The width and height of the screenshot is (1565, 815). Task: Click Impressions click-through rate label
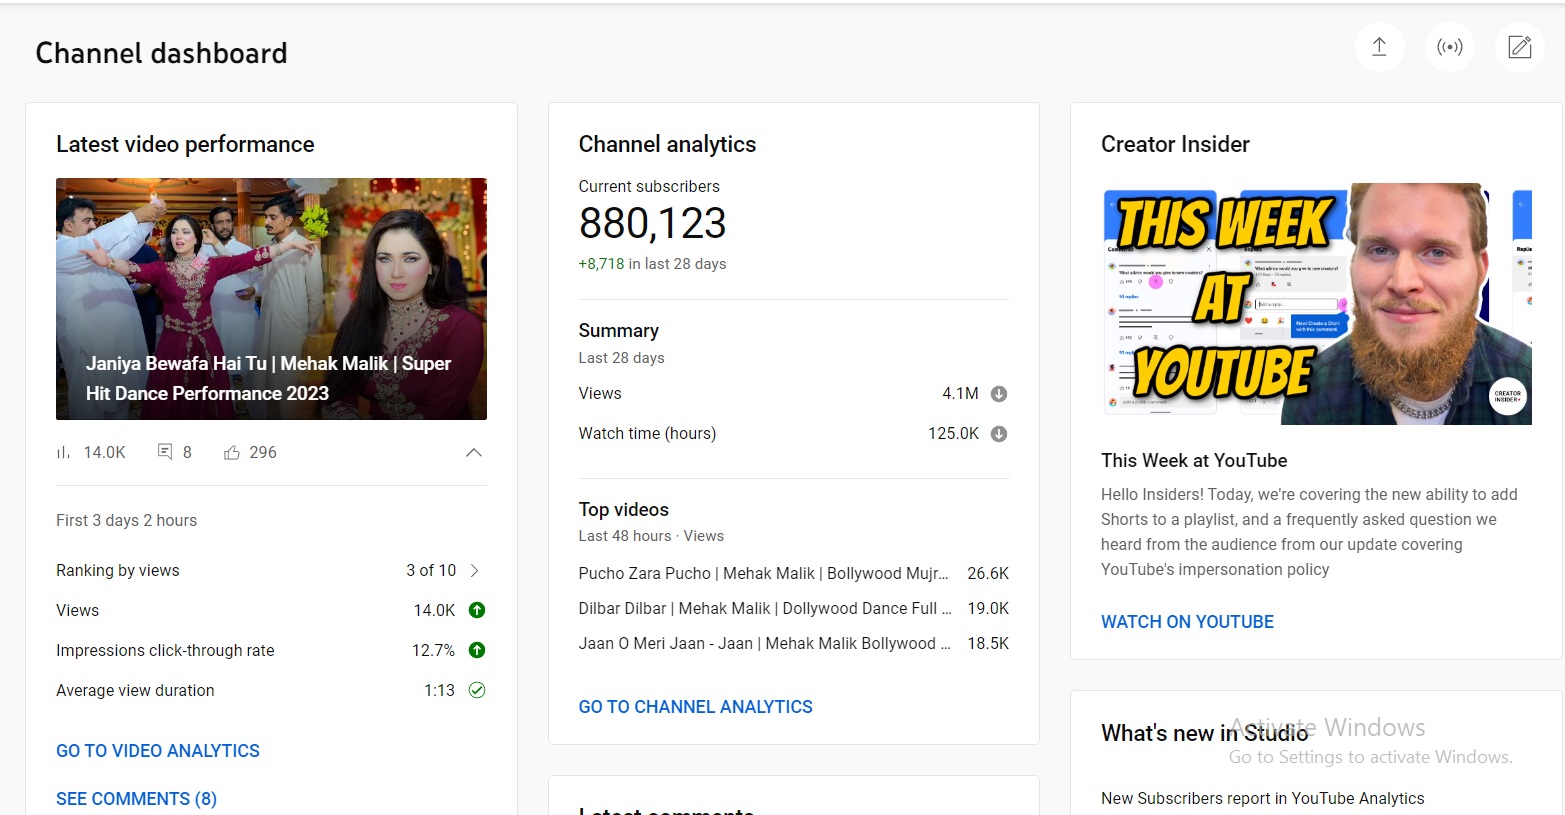click(x=165, y=650)
